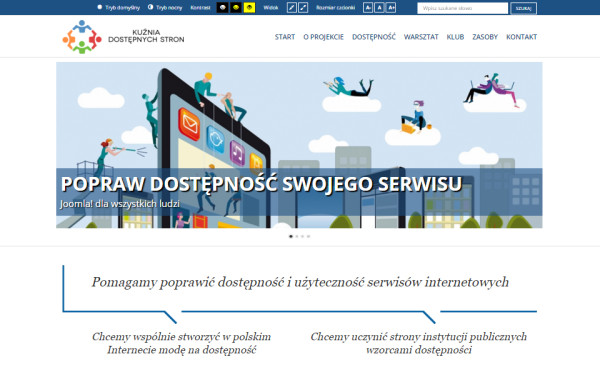Decrease font size with A- button

pyautogui.click(x=368, y=8)
